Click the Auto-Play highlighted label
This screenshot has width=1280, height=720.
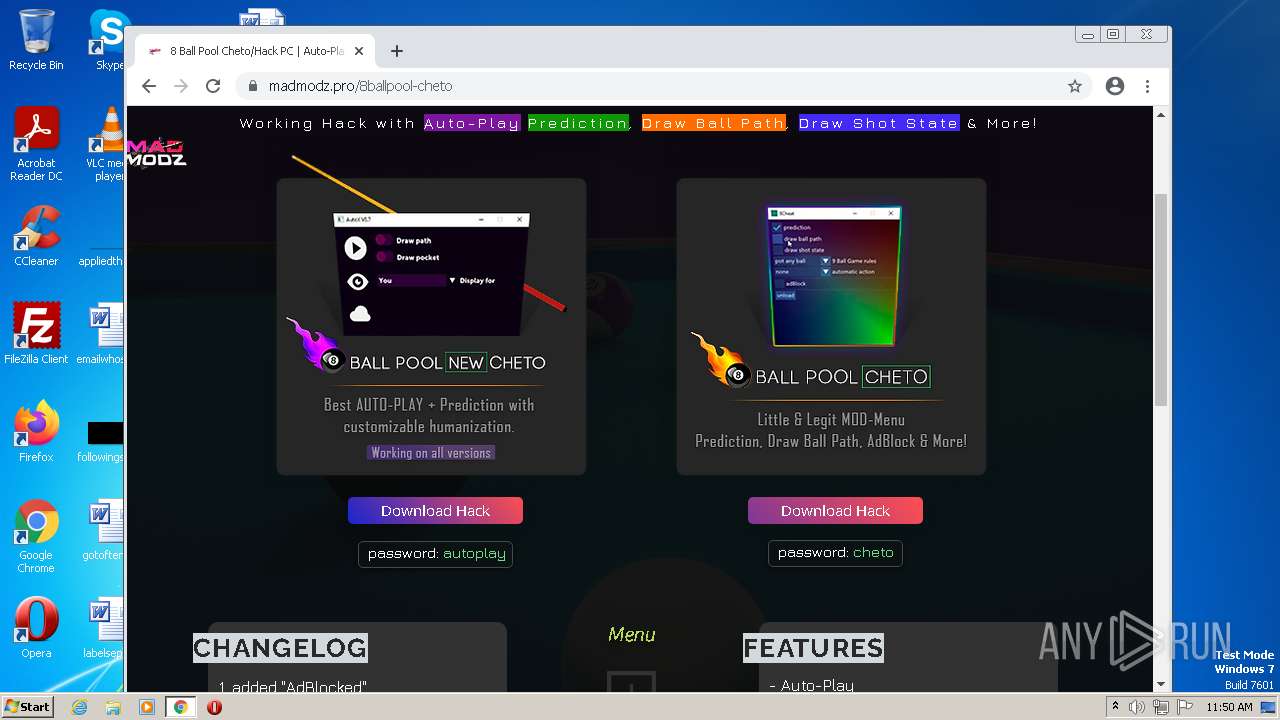[472, 123]
